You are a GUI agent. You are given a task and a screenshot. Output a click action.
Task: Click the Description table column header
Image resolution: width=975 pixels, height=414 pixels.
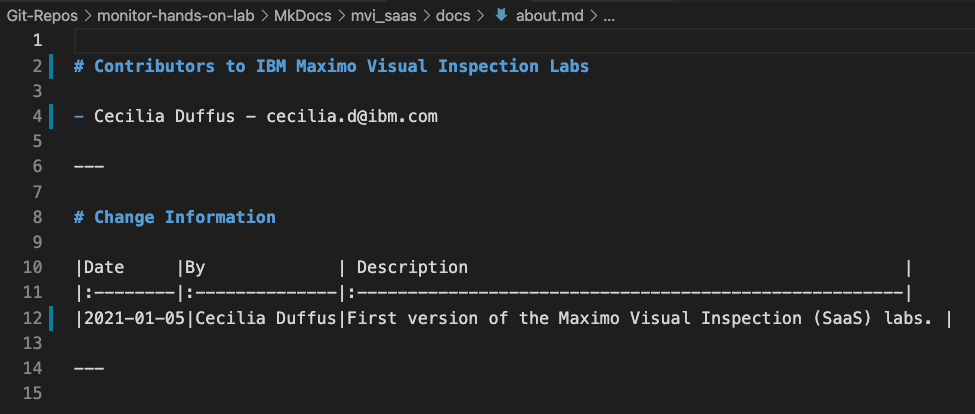(412, 267)
